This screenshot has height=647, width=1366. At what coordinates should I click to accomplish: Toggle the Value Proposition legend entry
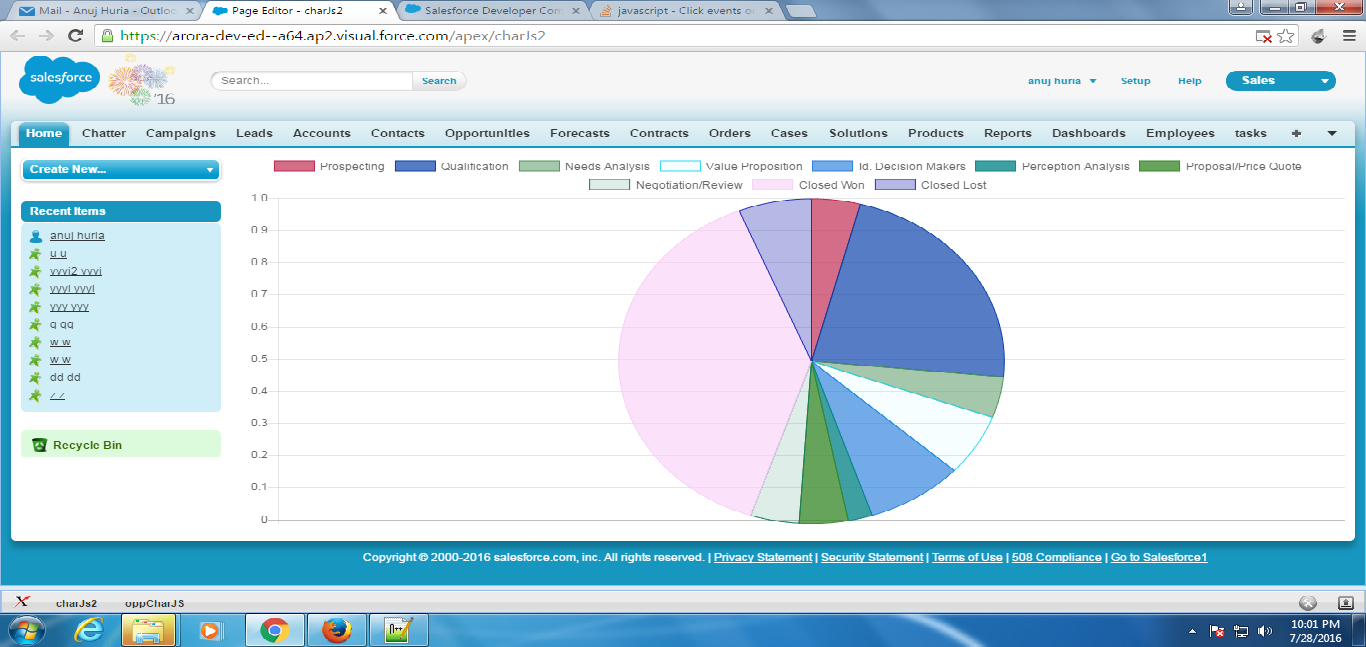tap(731, 166)
